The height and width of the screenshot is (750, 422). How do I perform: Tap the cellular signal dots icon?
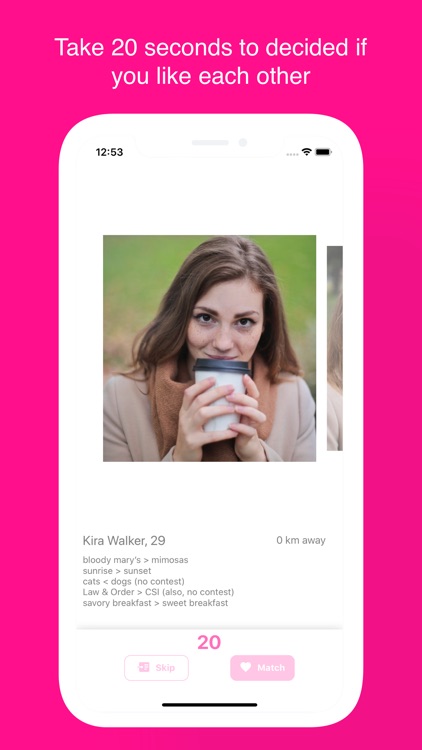[292, 154]
